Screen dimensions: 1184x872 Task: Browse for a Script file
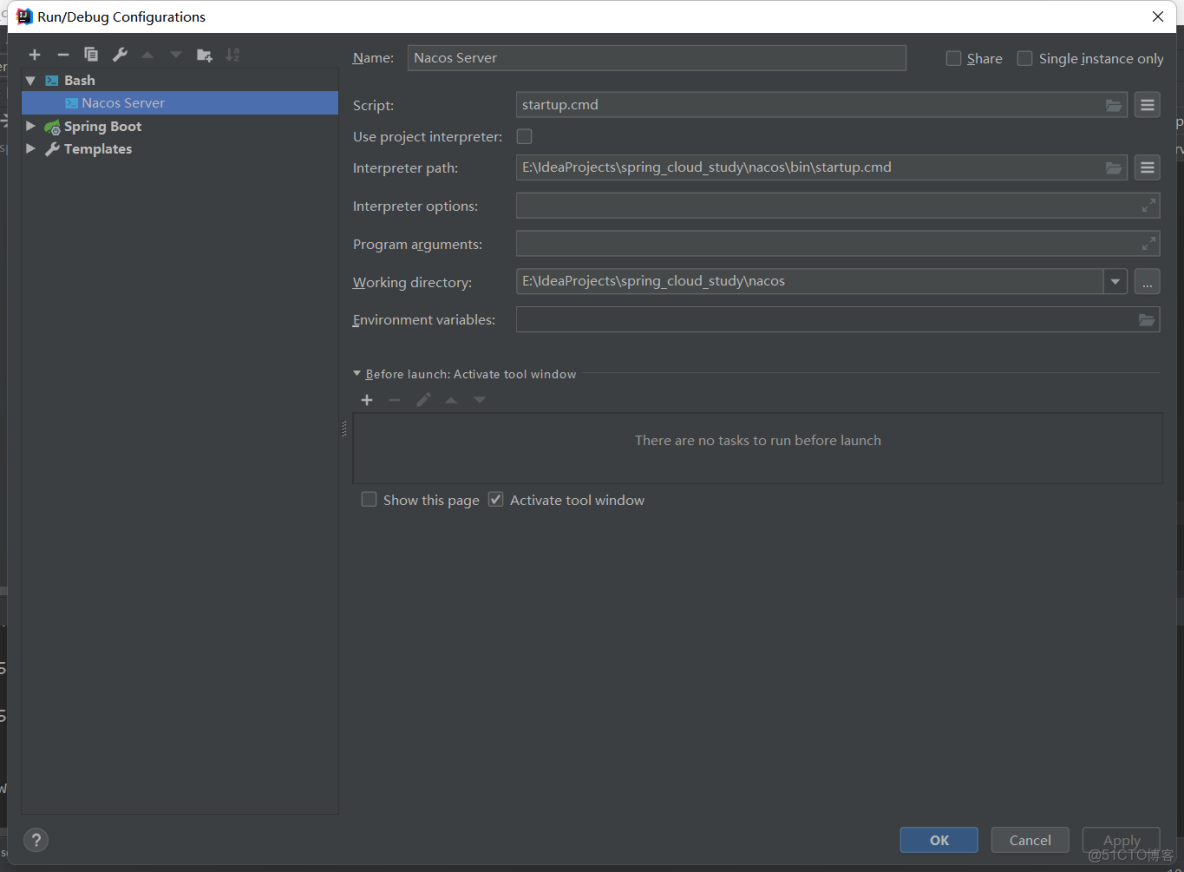point(1114,104)
